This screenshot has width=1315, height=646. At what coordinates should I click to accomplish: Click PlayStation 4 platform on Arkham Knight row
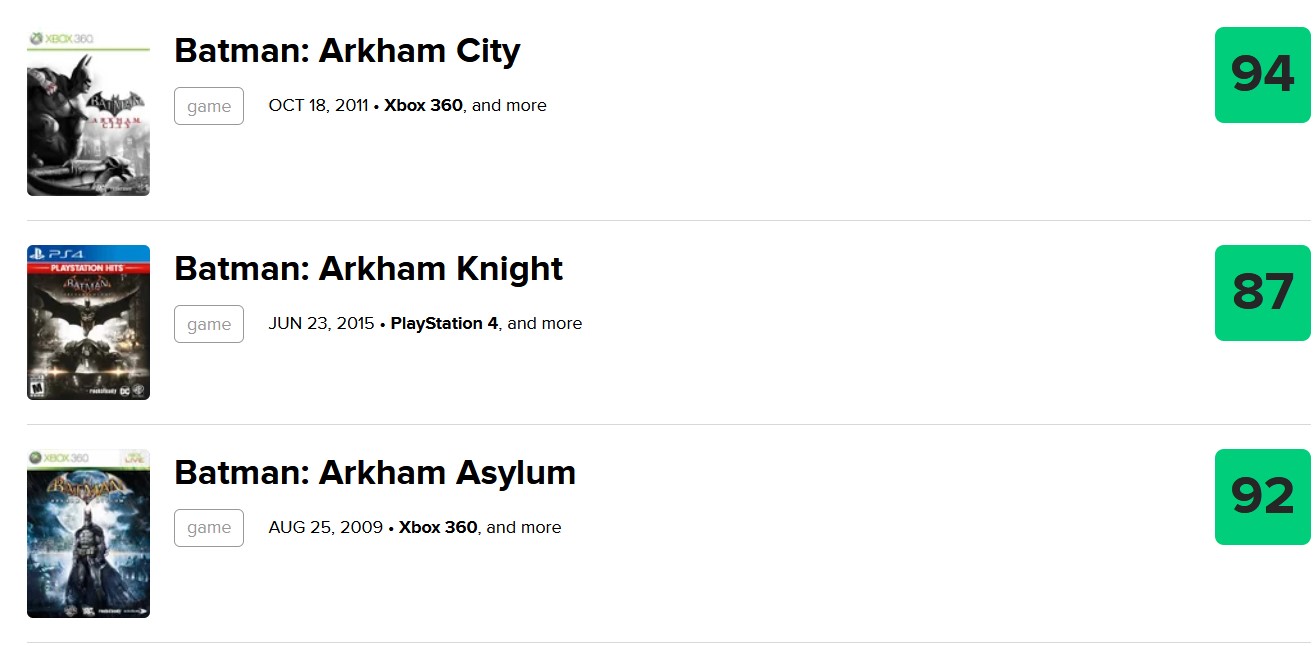(444, 324)
